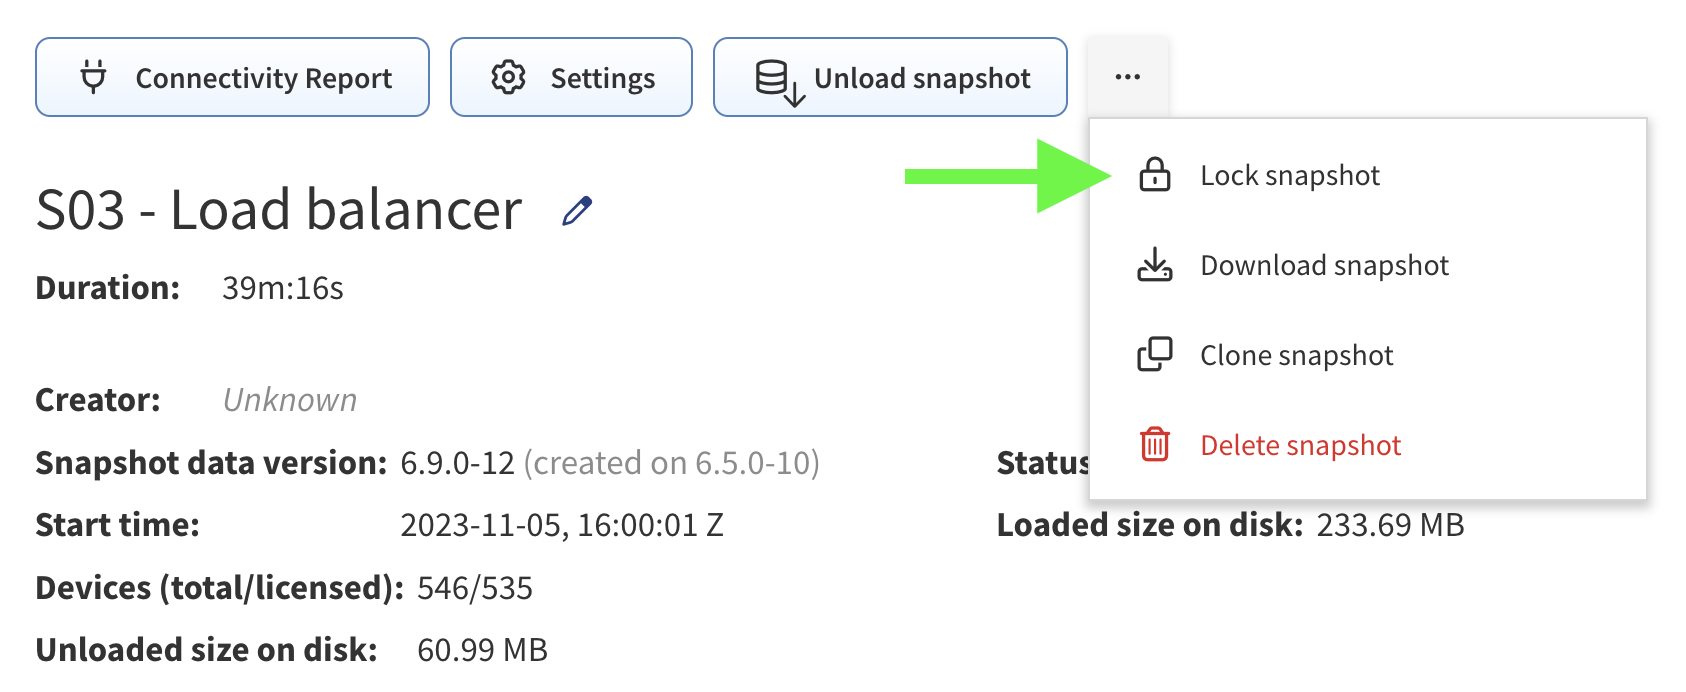The width and height of the screenshot is (1686, 692).
Task: Click the database unload icon
Action: (x=779, y=81)
